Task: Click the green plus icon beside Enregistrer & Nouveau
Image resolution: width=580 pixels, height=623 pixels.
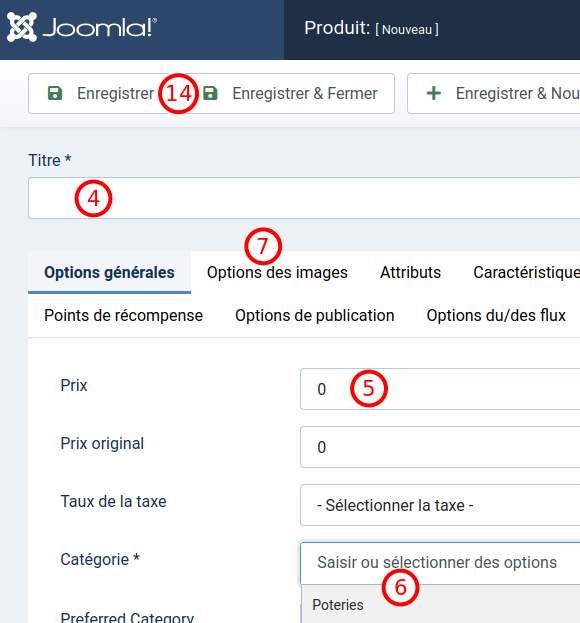Action: (434, 93)
